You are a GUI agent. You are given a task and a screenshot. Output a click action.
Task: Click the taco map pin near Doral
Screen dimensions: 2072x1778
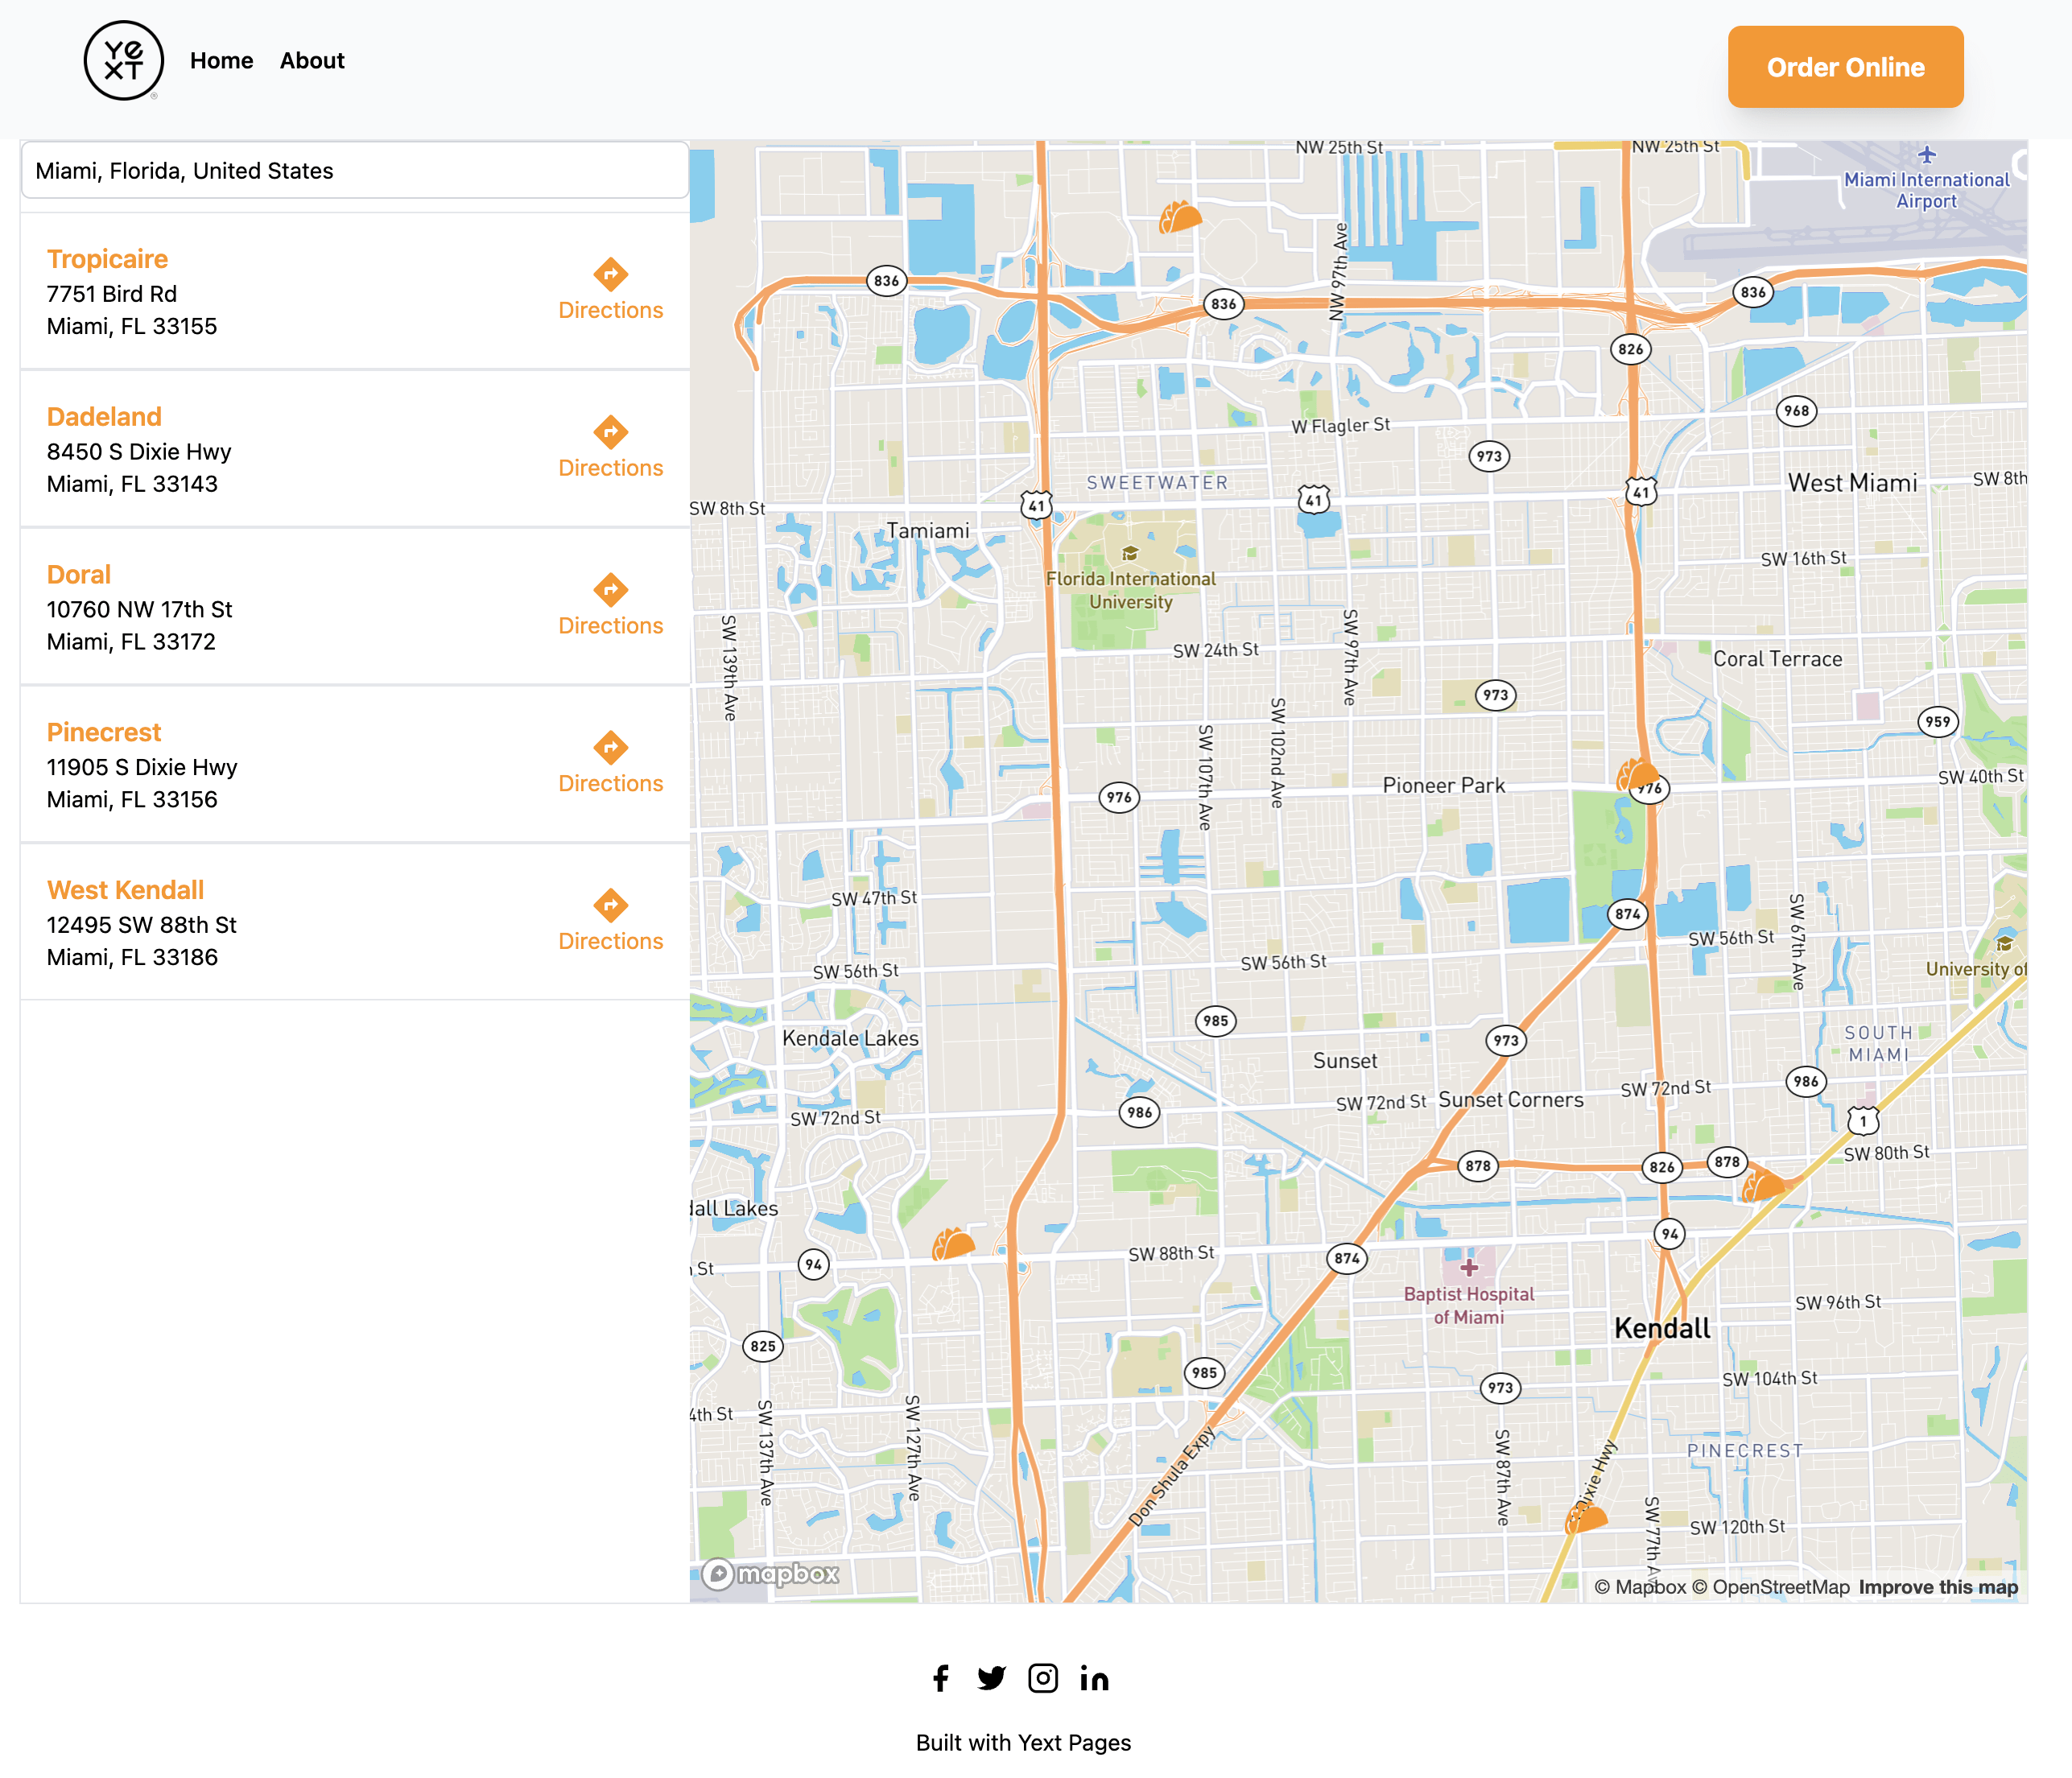pos(1180,217)
